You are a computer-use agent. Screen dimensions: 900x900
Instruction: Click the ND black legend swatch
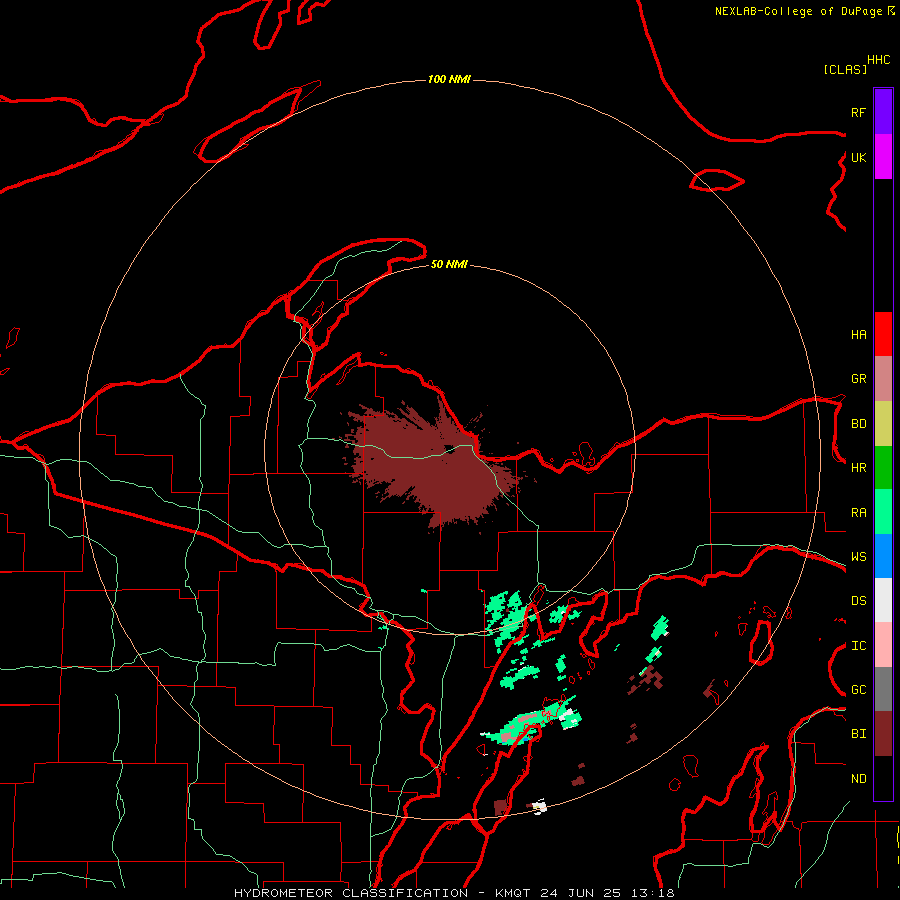point(883,778)
